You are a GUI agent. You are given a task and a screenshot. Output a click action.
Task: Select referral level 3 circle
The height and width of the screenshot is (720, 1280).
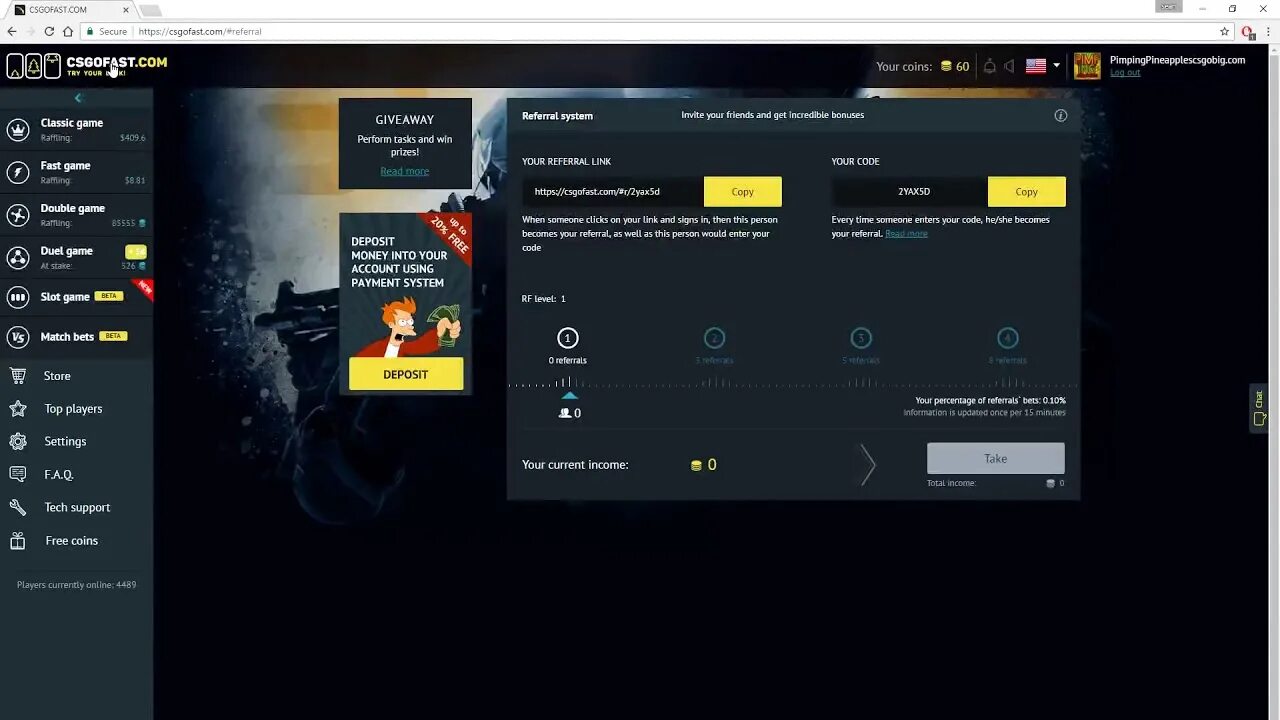[861, 338]
